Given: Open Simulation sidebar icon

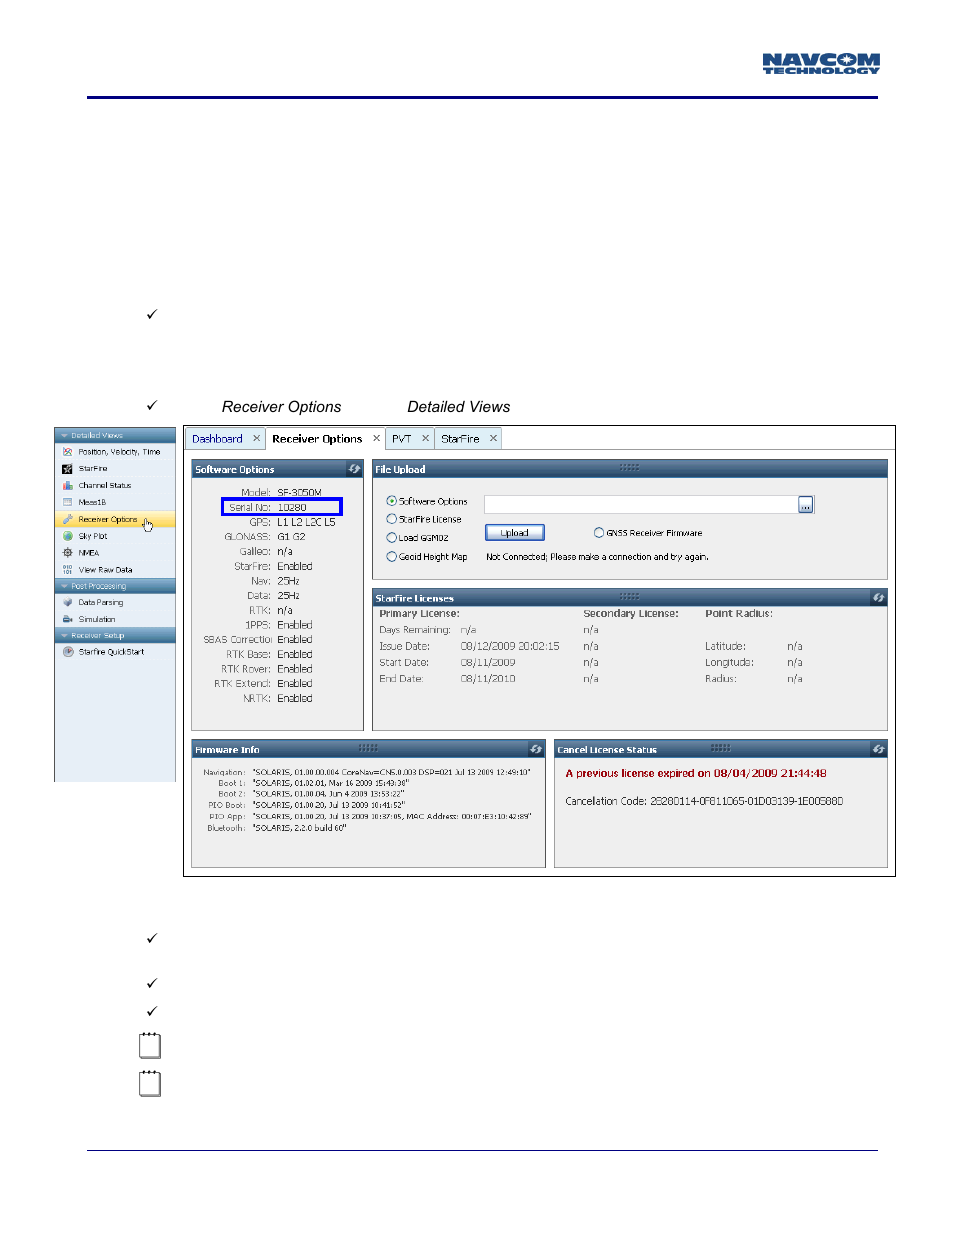Looking at the screenshot, I should coord(68,620).
